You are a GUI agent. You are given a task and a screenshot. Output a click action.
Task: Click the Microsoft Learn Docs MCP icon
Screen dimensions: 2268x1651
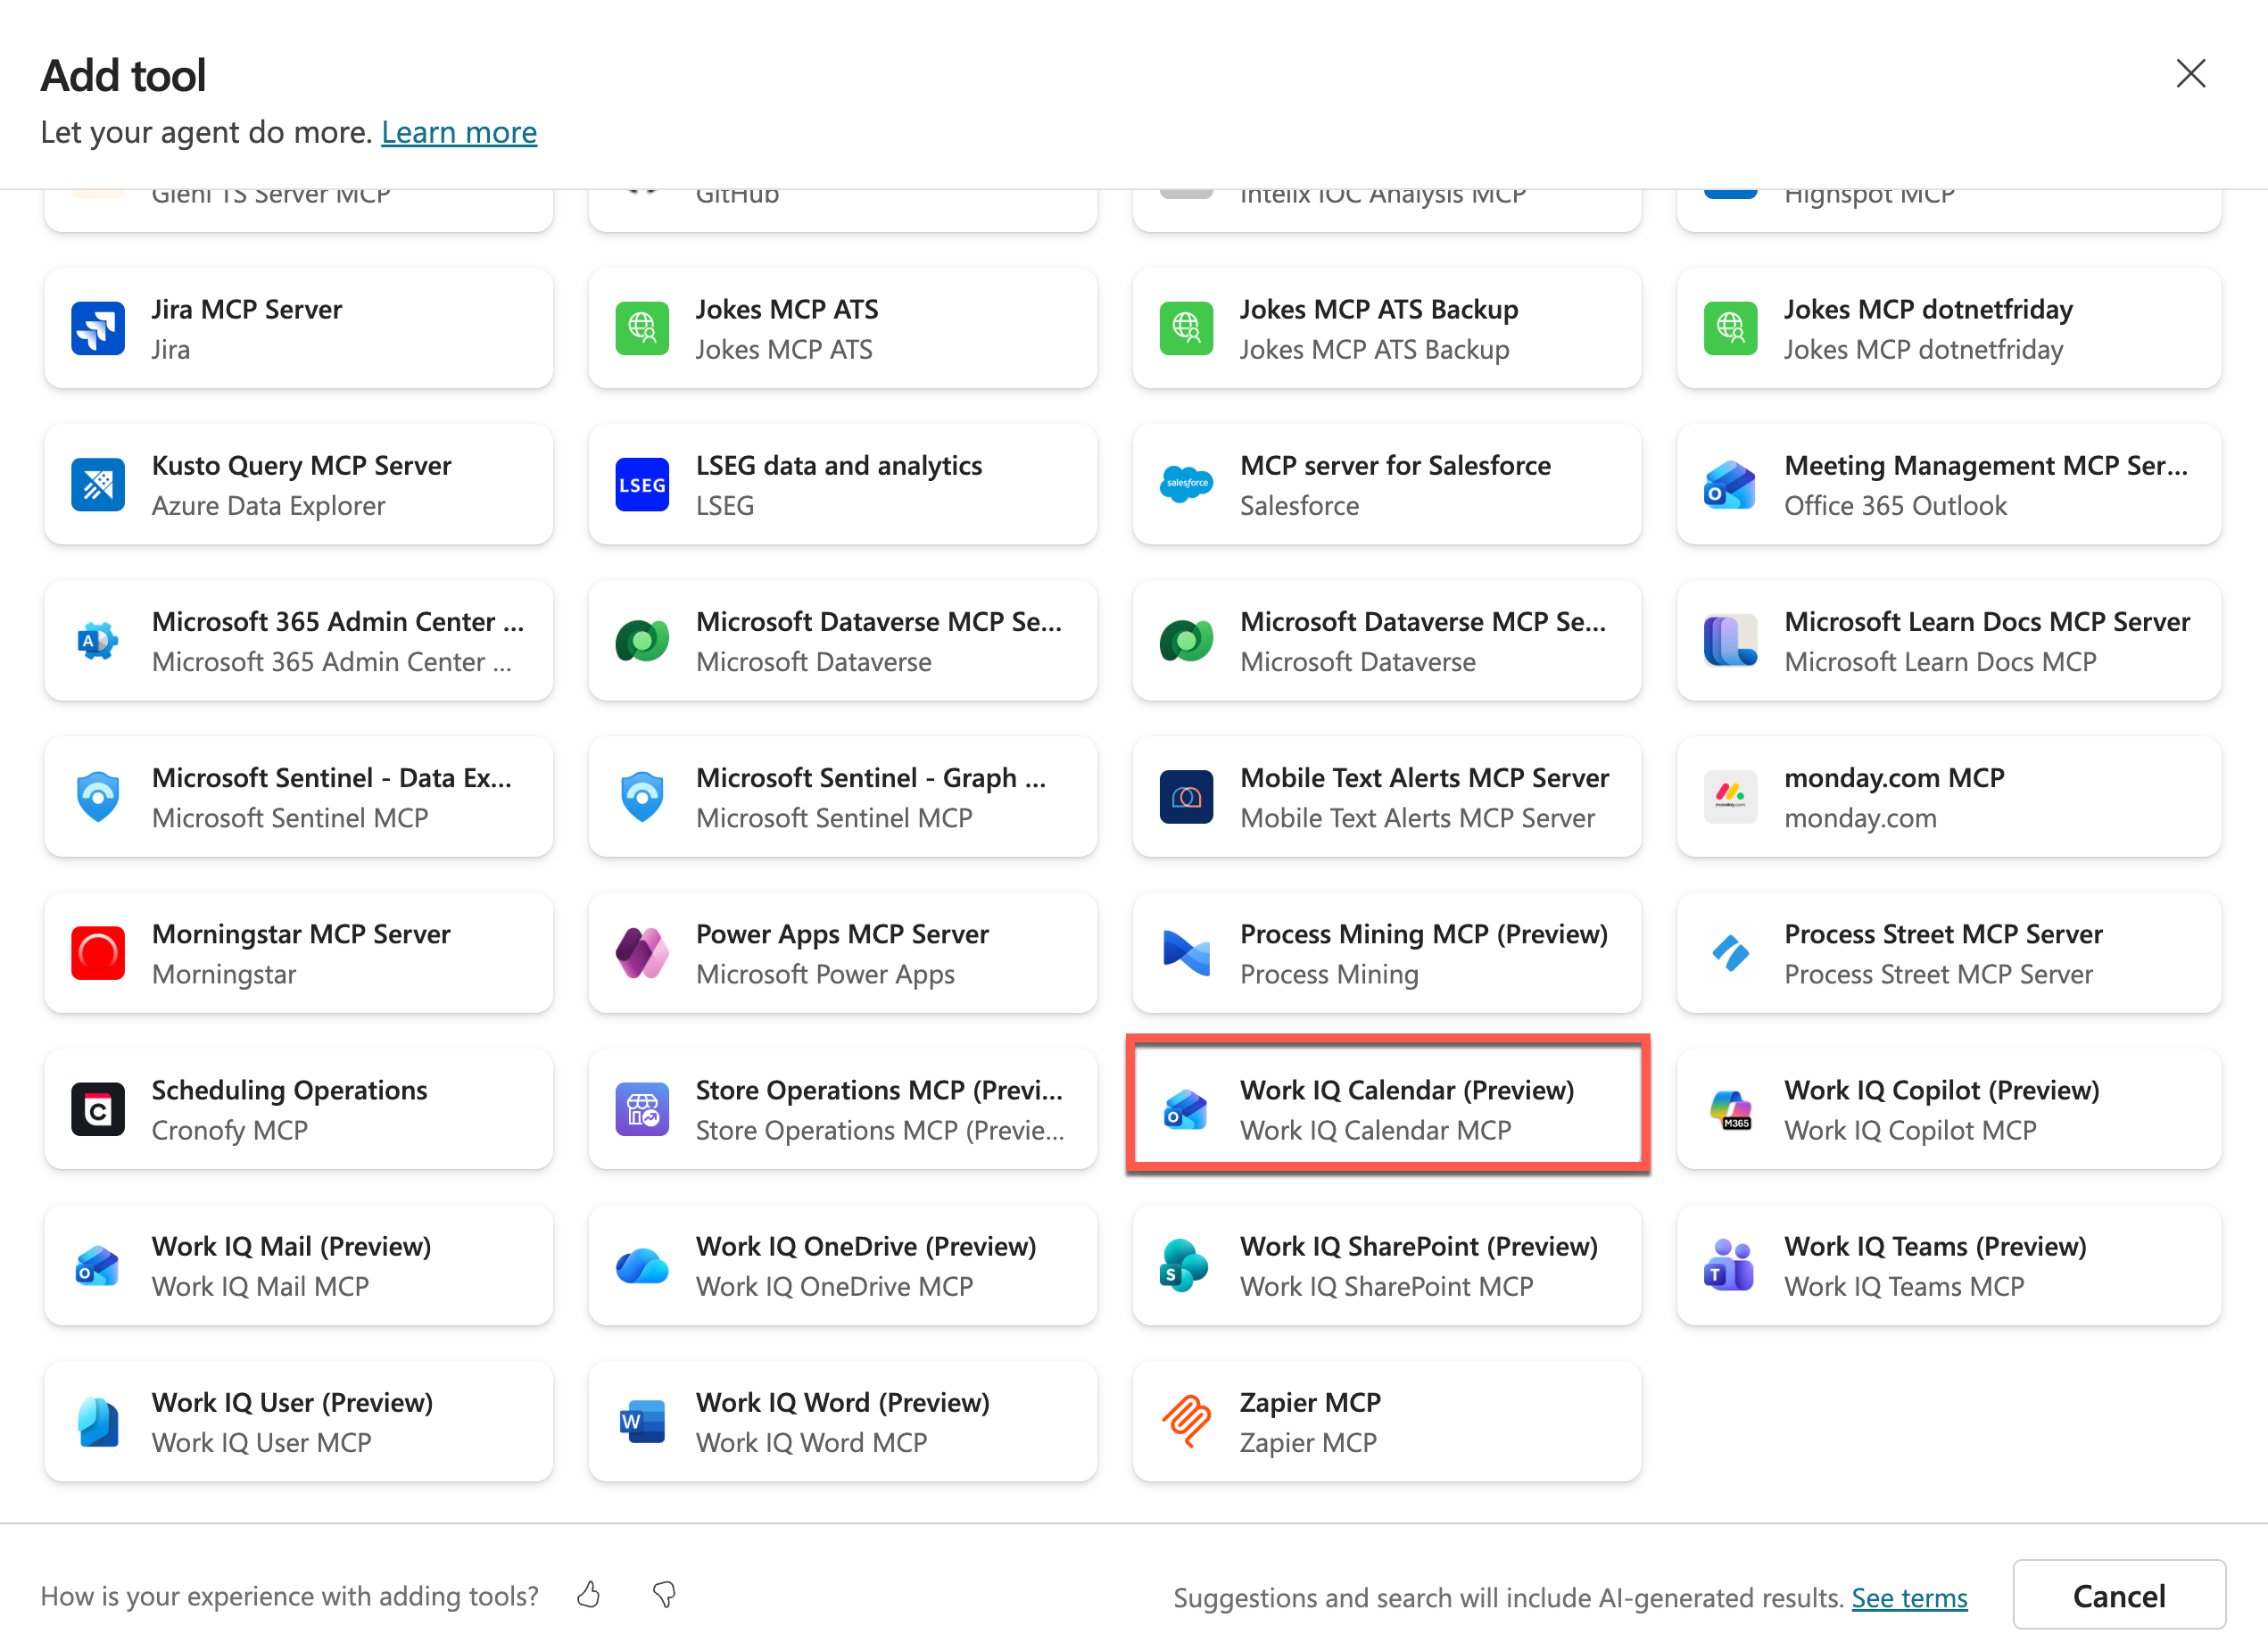1729,640
